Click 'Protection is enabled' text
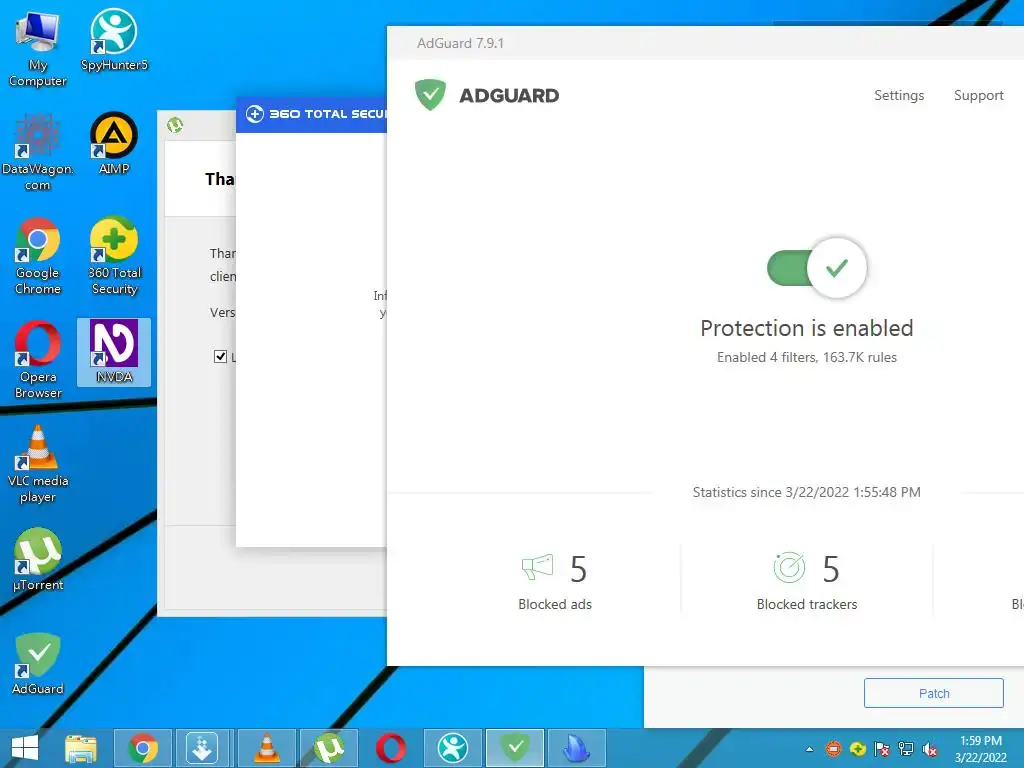This screenshot has height=768, width=1024. click(807, 328)
